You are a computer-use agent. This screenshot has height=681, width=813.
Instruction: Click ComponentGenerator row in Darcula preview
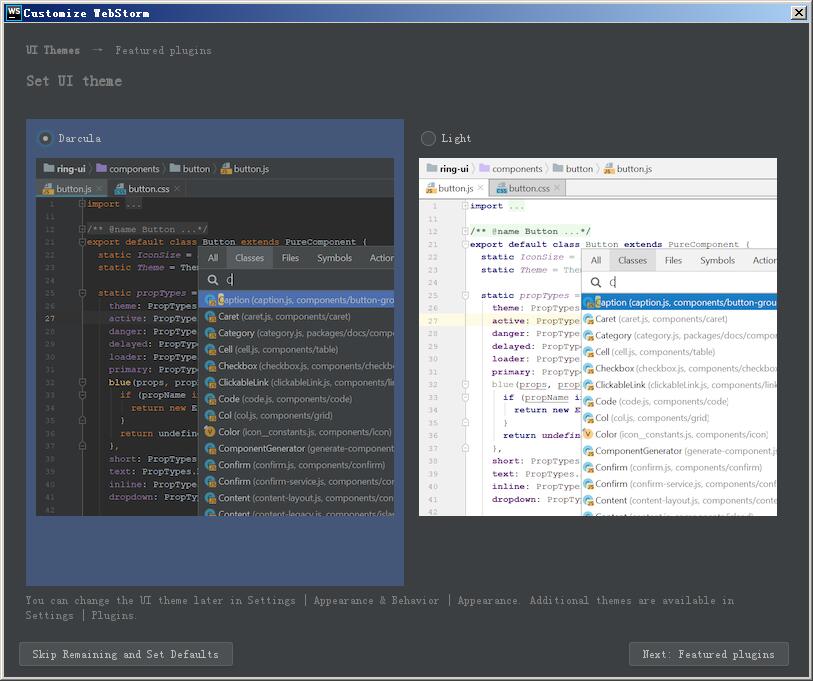(x=297, y=449)
